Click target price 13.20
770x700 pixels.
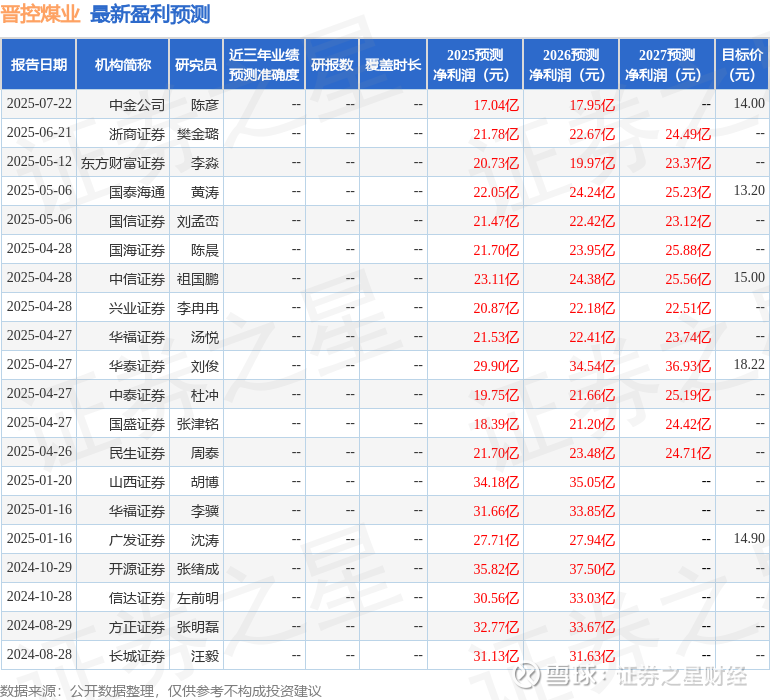pyautogui.click(x=749, y=191)
